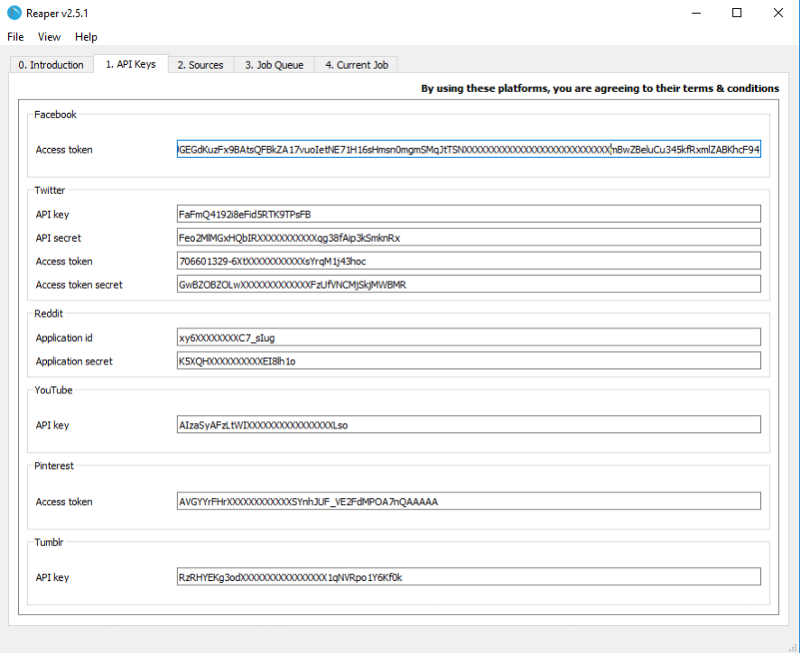Click the Tumblr group label
The image size is (800, 653).
pos(48,542)
